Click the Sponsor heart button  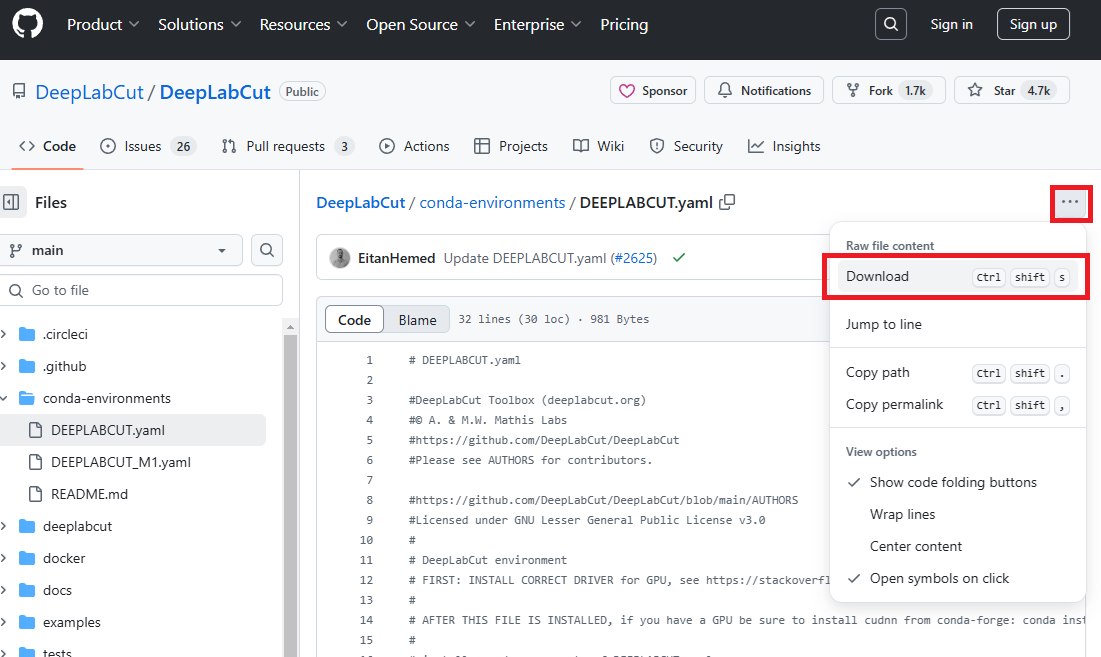coord(653,91)
